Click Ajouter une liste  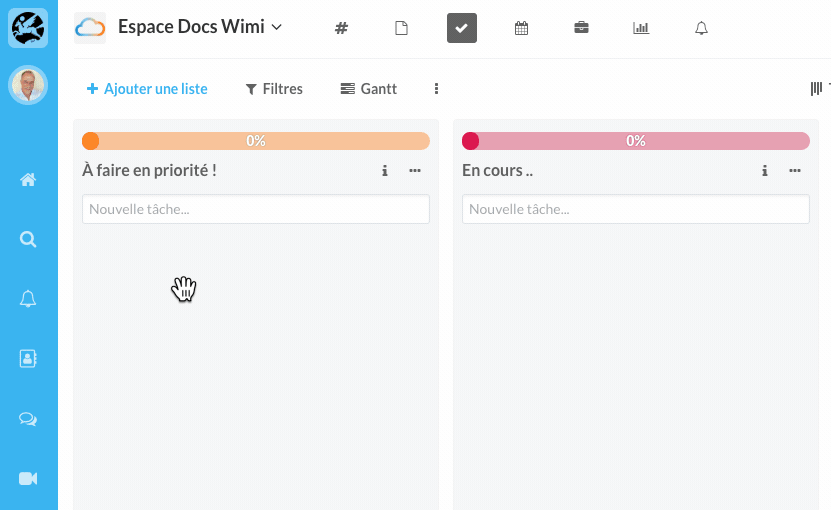(148, 89)
